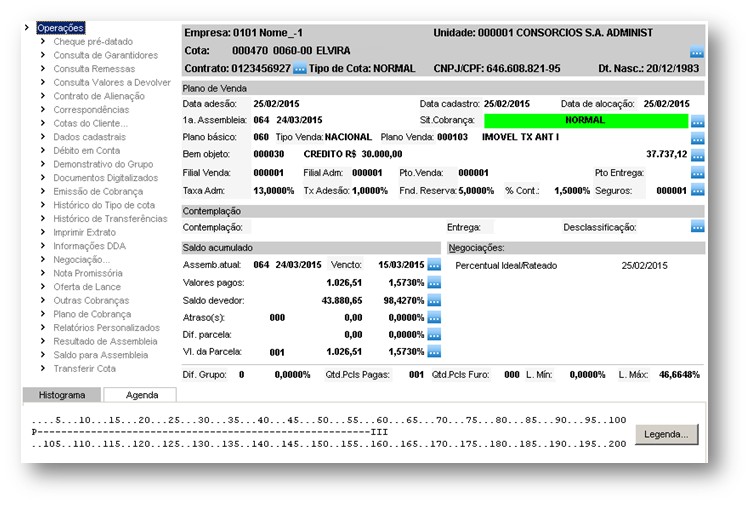Expand arrow beside Negociação...
Image resolution: width=750 pixels, height=505 pixels.
(43, 259)
